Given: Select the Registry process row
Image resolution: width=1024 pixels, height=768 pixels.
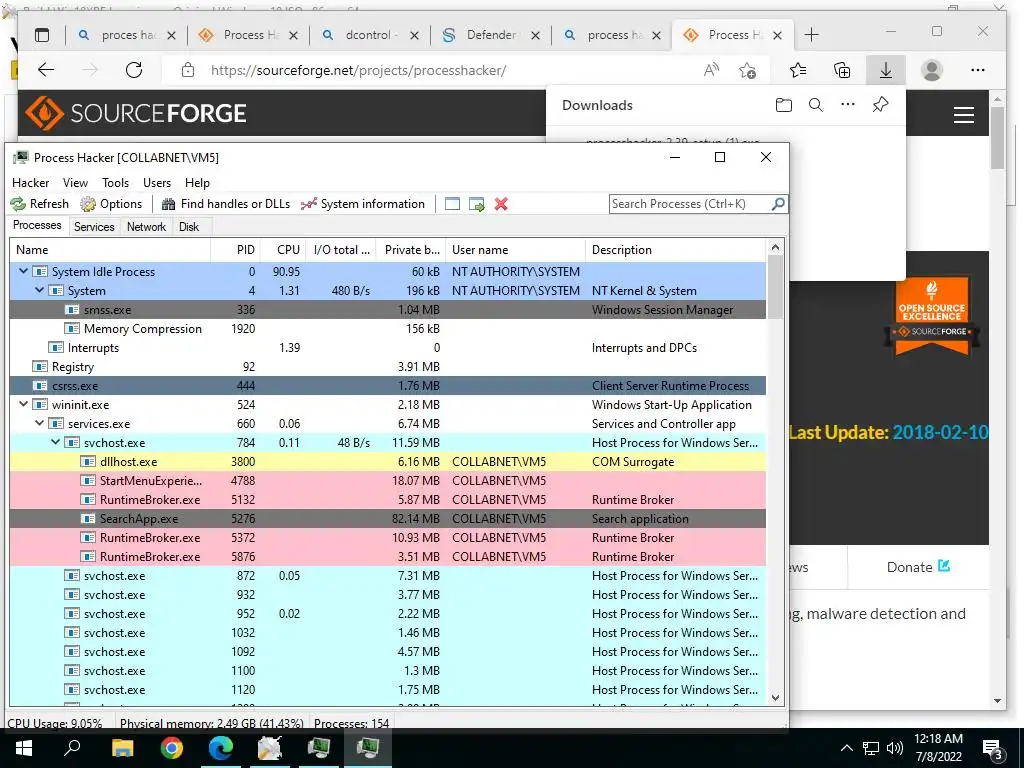Looking at the screenshot, I should tap(388, 366).
